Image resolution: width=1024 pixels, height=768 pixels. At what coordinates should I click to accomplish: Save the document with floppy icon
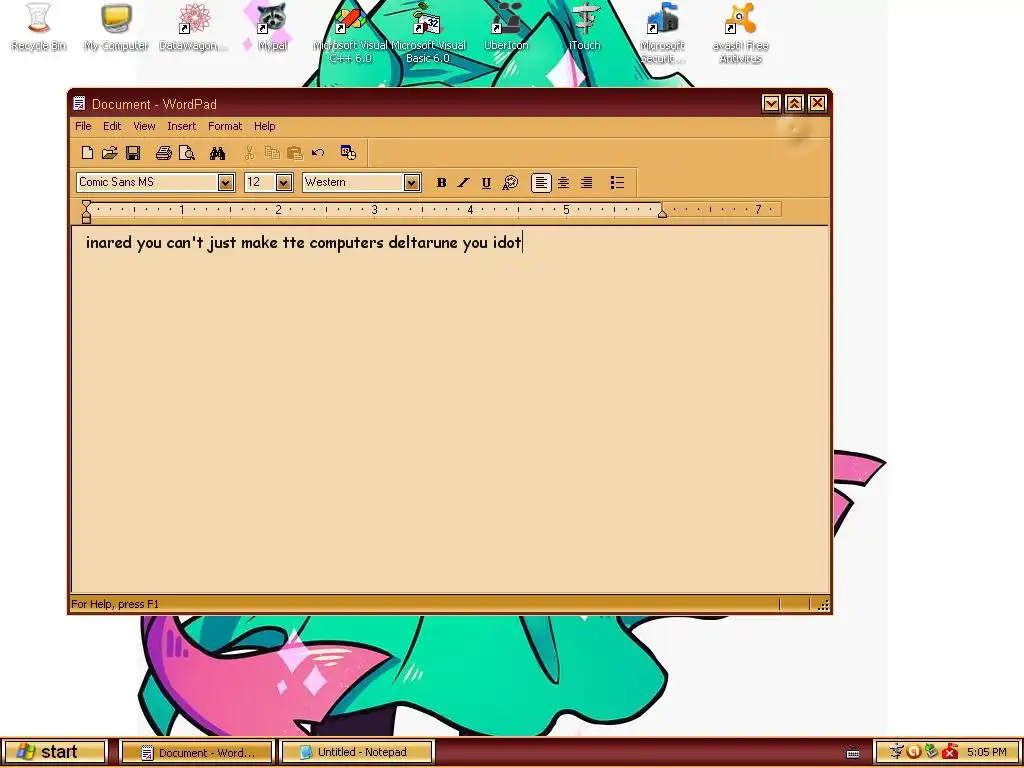click(133, 153)
